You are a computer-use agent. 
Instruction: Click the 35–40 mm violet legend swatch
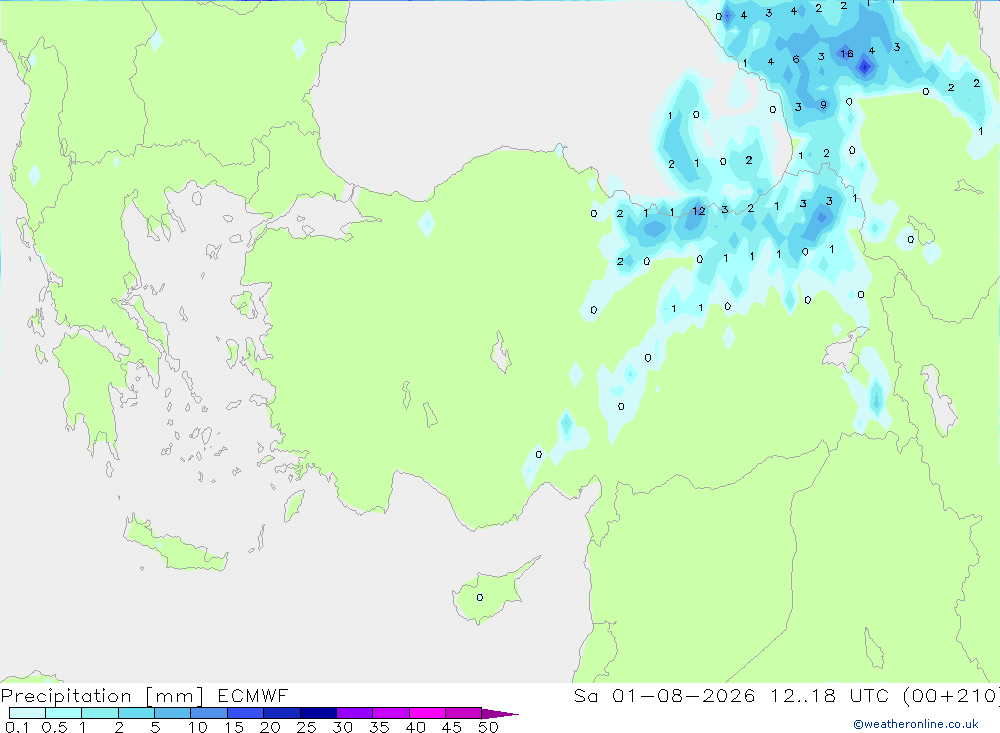(x=391, y=713)
